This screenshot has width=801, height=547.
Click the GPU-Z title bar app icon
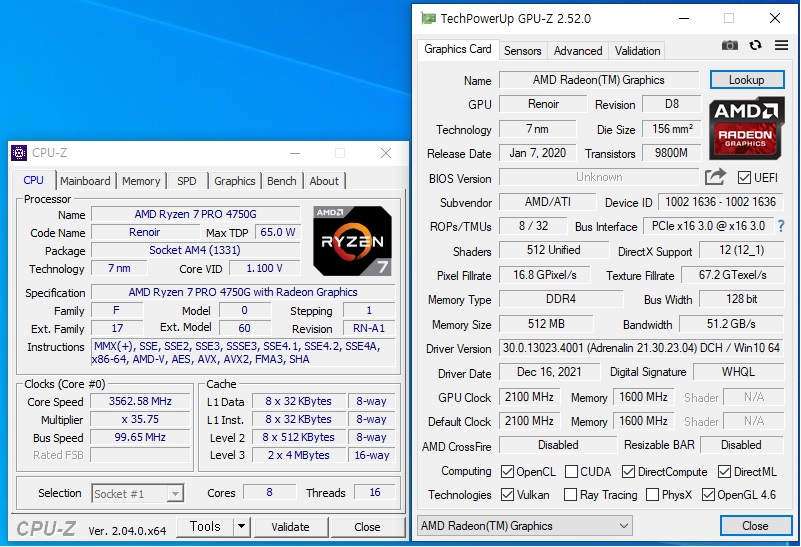pos(428,19)
